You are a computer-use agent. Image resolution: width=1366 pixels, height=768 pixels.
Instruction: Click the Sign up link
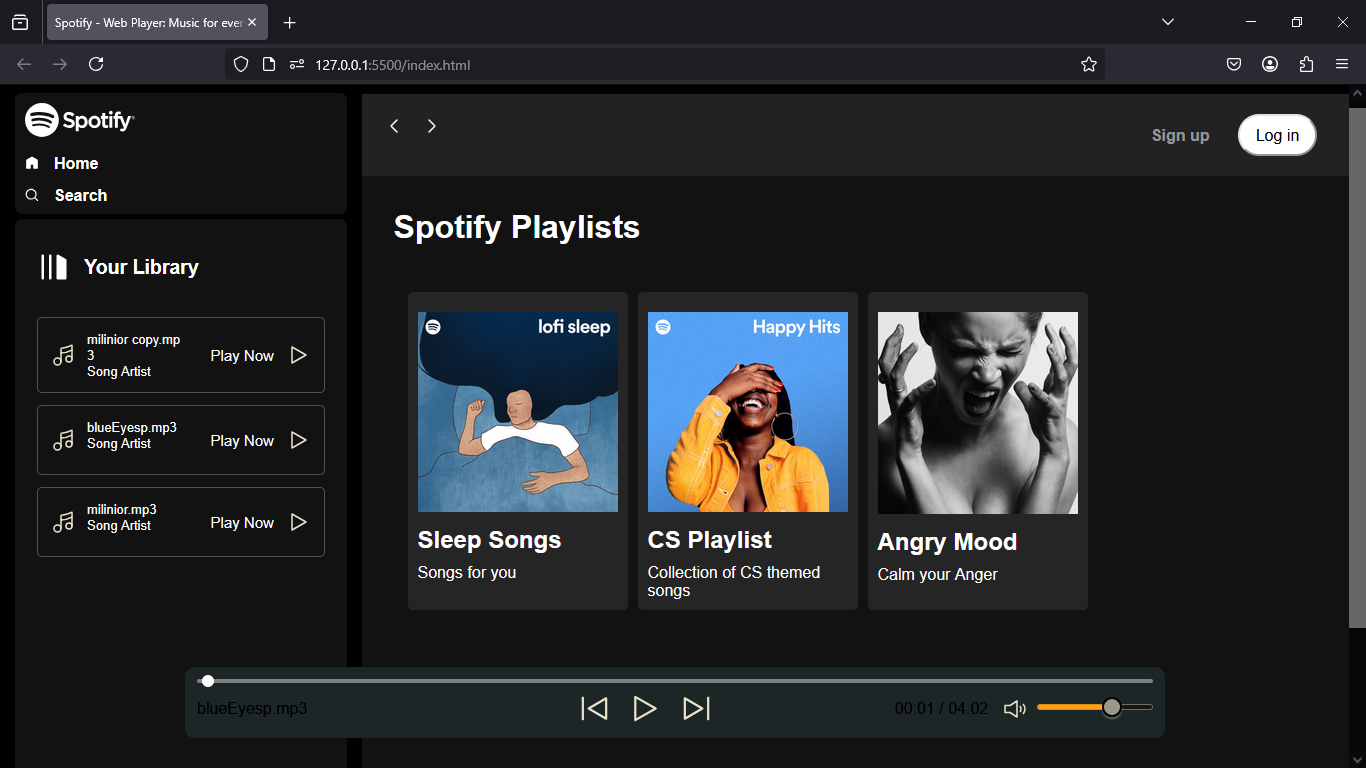[x=1180, y=136]
